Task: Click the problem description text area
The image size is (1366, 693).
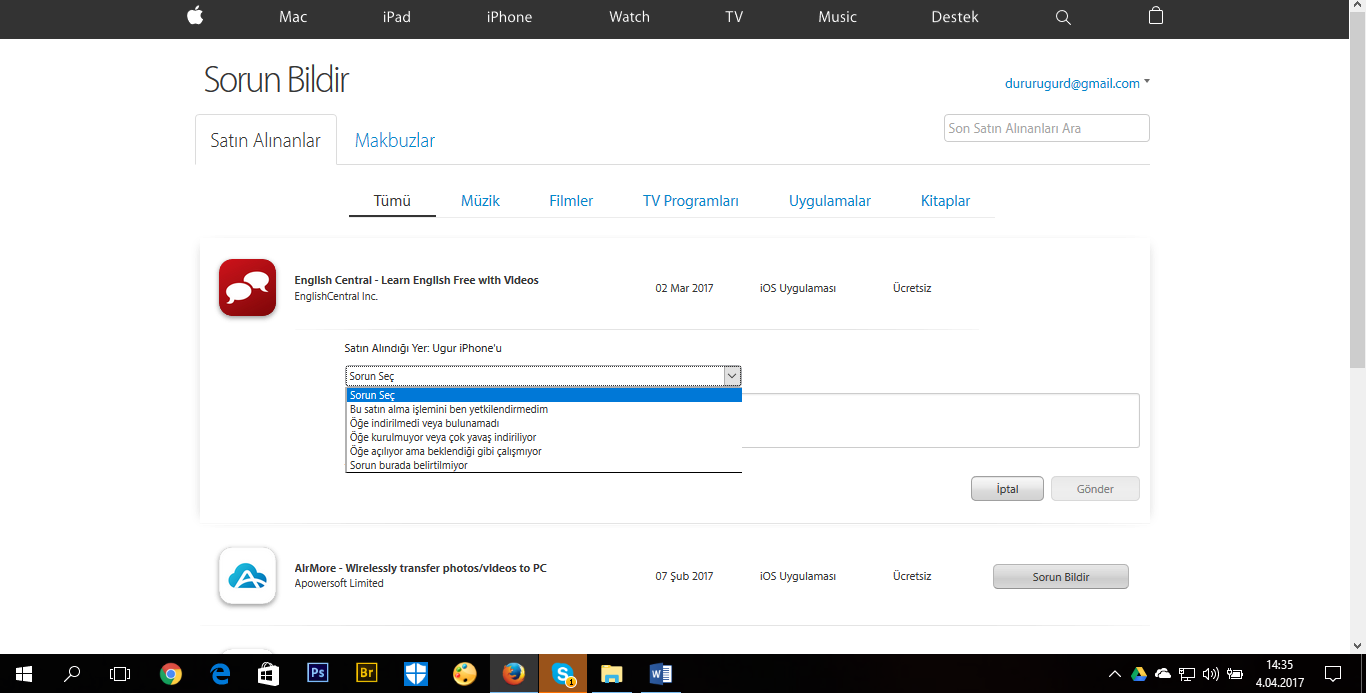Action: (940, 420)
